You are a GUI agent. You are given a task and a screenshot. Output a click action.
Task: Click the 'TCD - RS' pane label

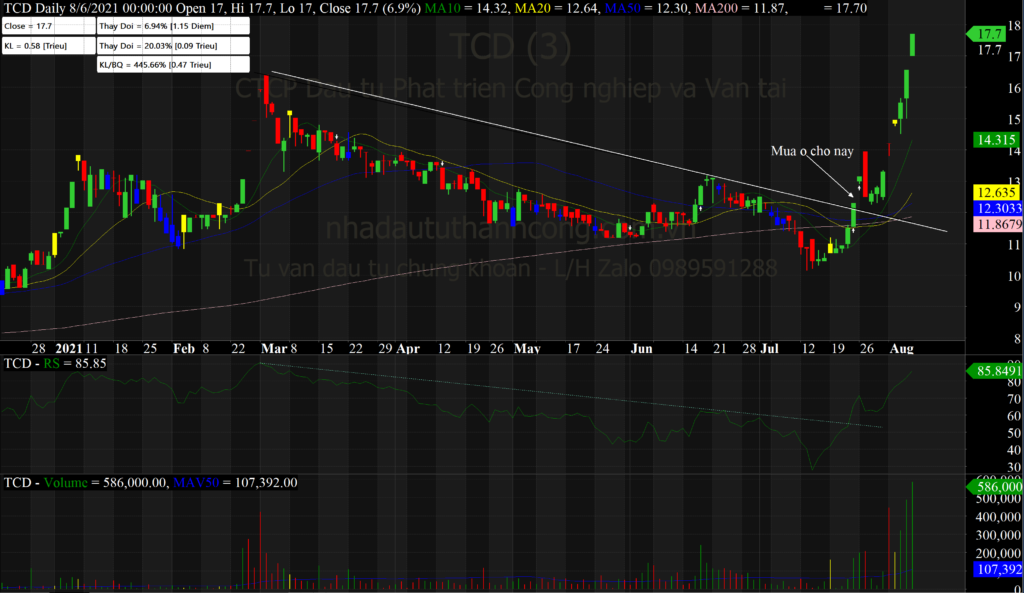point(35,366)
